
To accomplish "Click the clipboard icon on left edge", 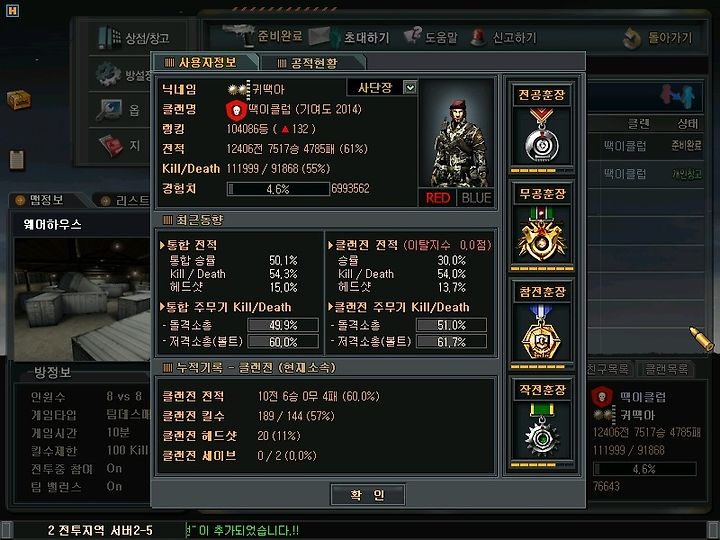I will [x=17, y=159].
